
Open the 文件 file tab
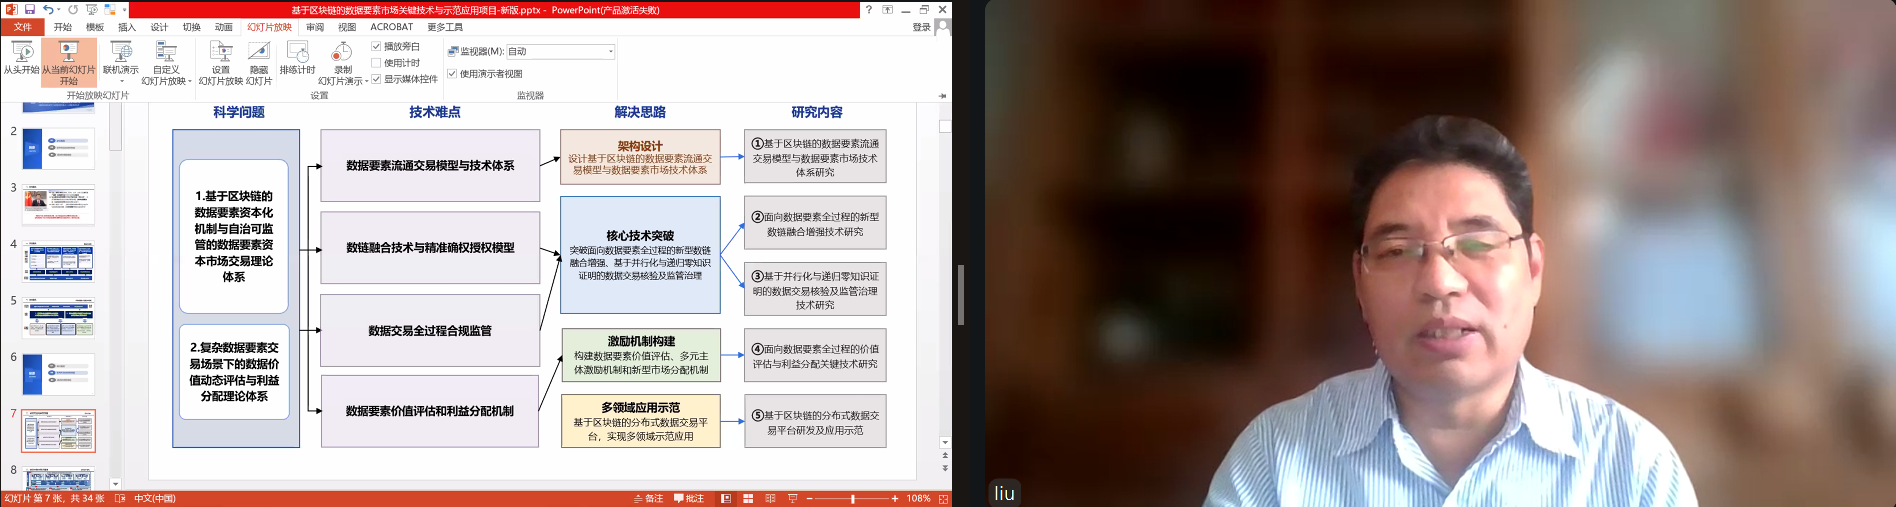point(22,27)
